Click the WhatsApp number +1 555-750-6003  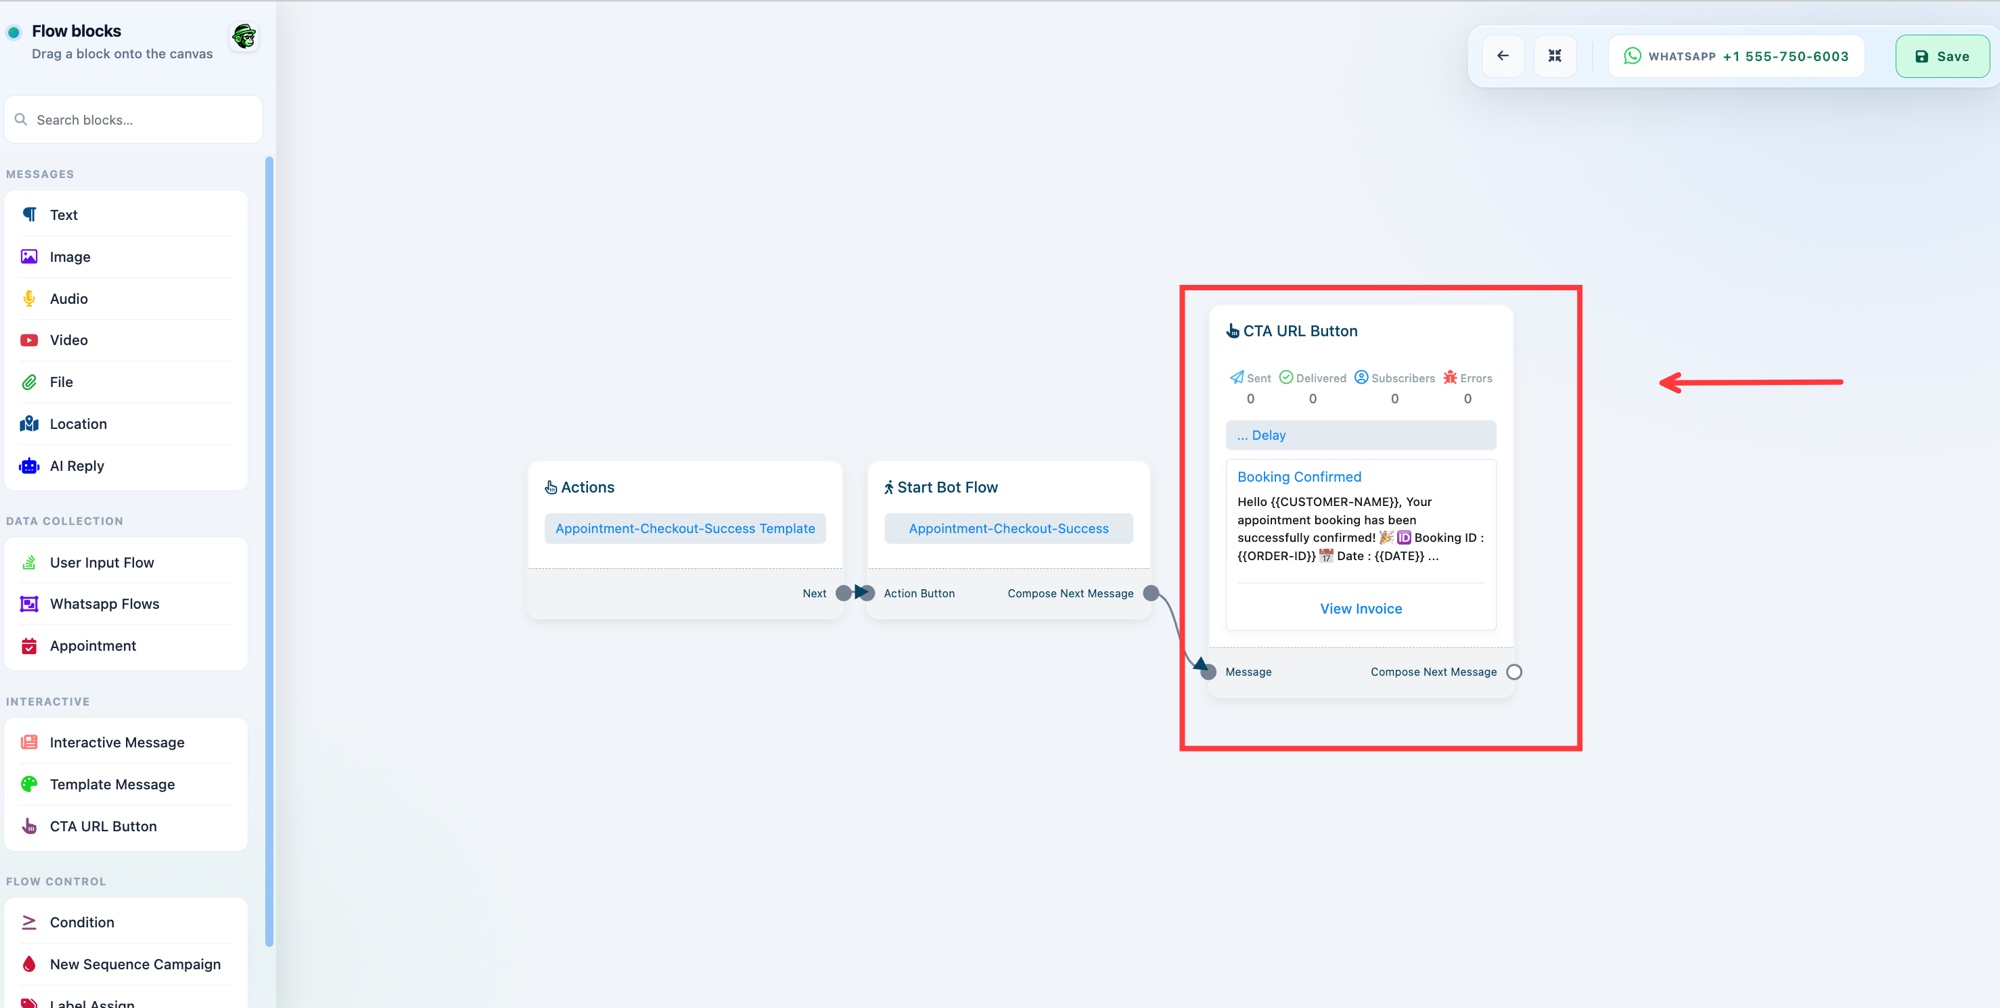[x=1785, y=56]
